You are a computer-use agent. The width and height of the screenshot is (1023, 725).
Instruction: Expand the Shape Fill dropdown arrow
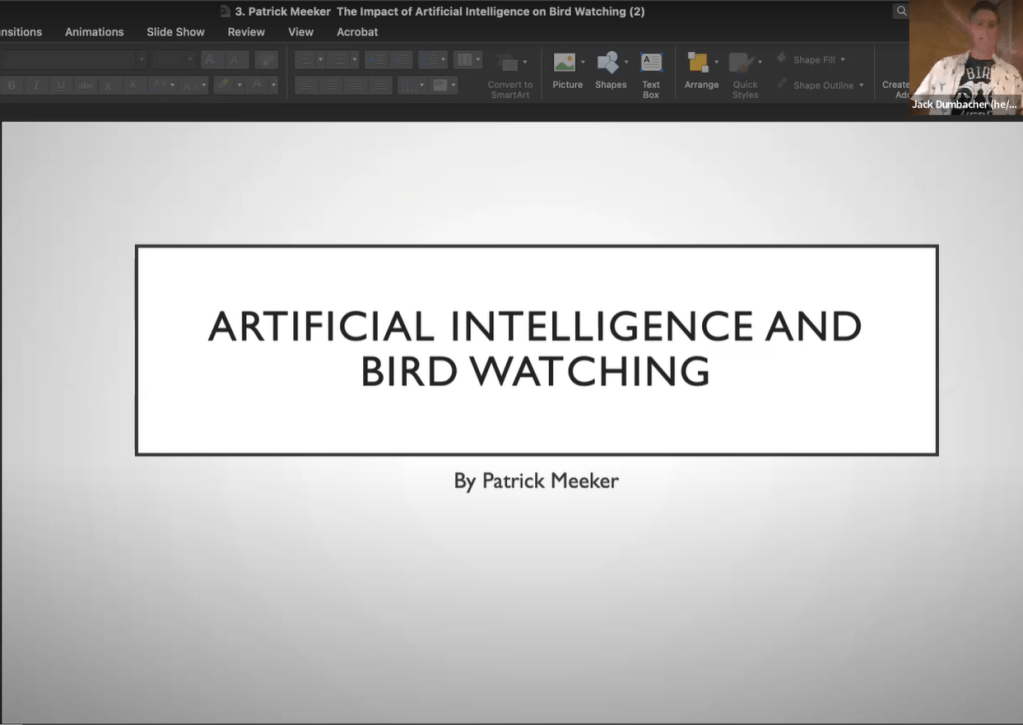pos(843,60)
